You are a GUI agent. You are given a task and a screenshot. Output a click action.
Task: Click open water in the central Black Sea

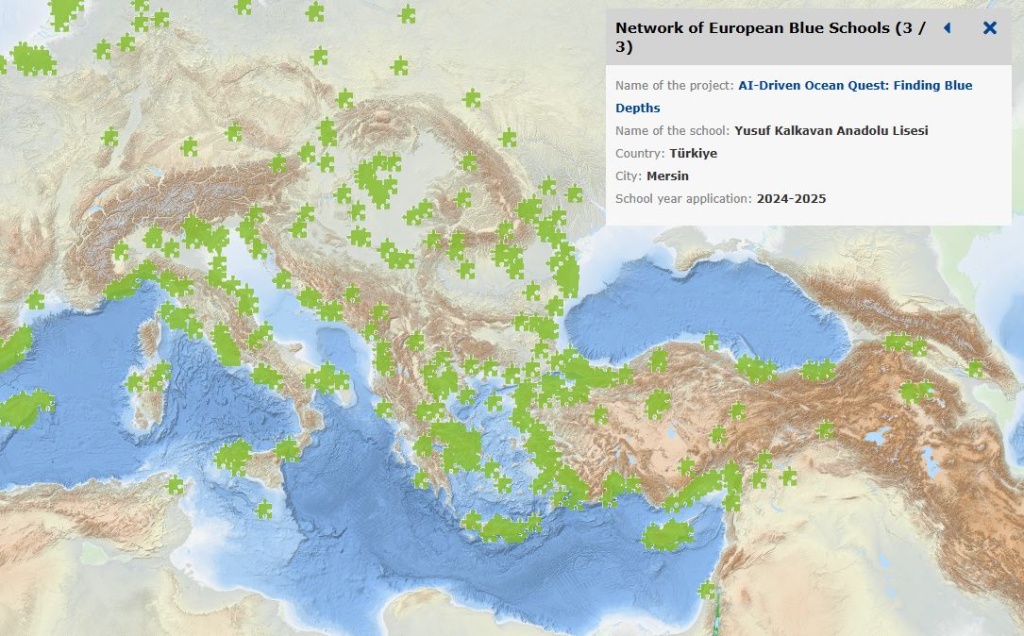(x=700, y=300)
